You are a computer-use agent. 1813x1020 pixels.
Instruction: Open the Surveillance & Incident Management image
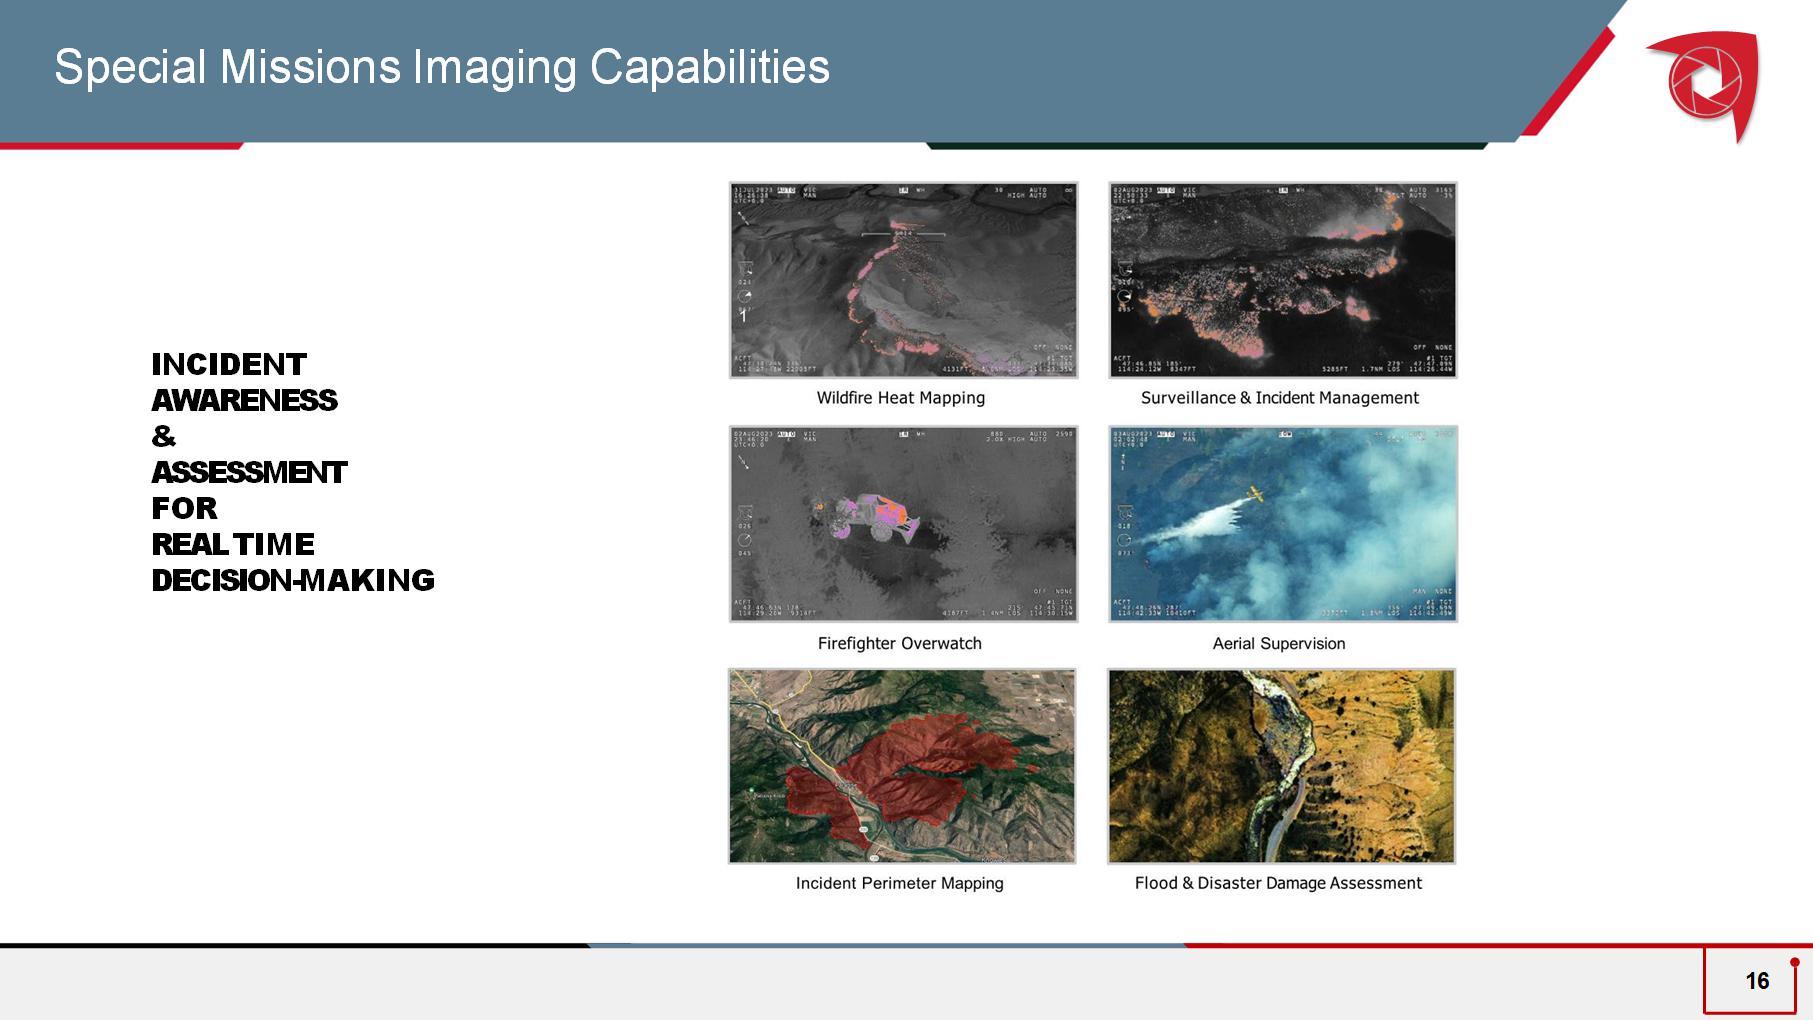click(x=1282, y=280)
